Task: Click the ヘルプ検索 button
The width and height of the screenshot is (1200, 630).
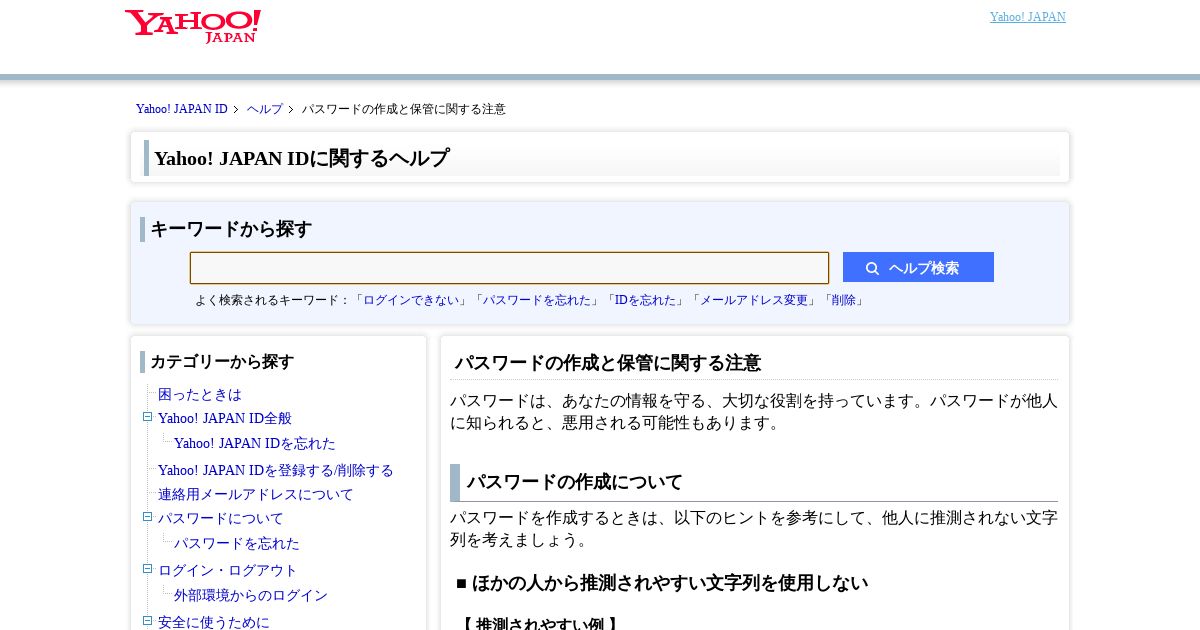Action: pos(918,267)
